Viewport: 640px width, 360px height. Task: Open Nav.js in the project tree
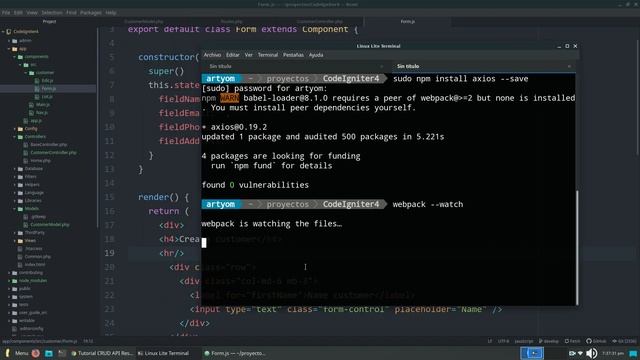[x=42, y=113]
